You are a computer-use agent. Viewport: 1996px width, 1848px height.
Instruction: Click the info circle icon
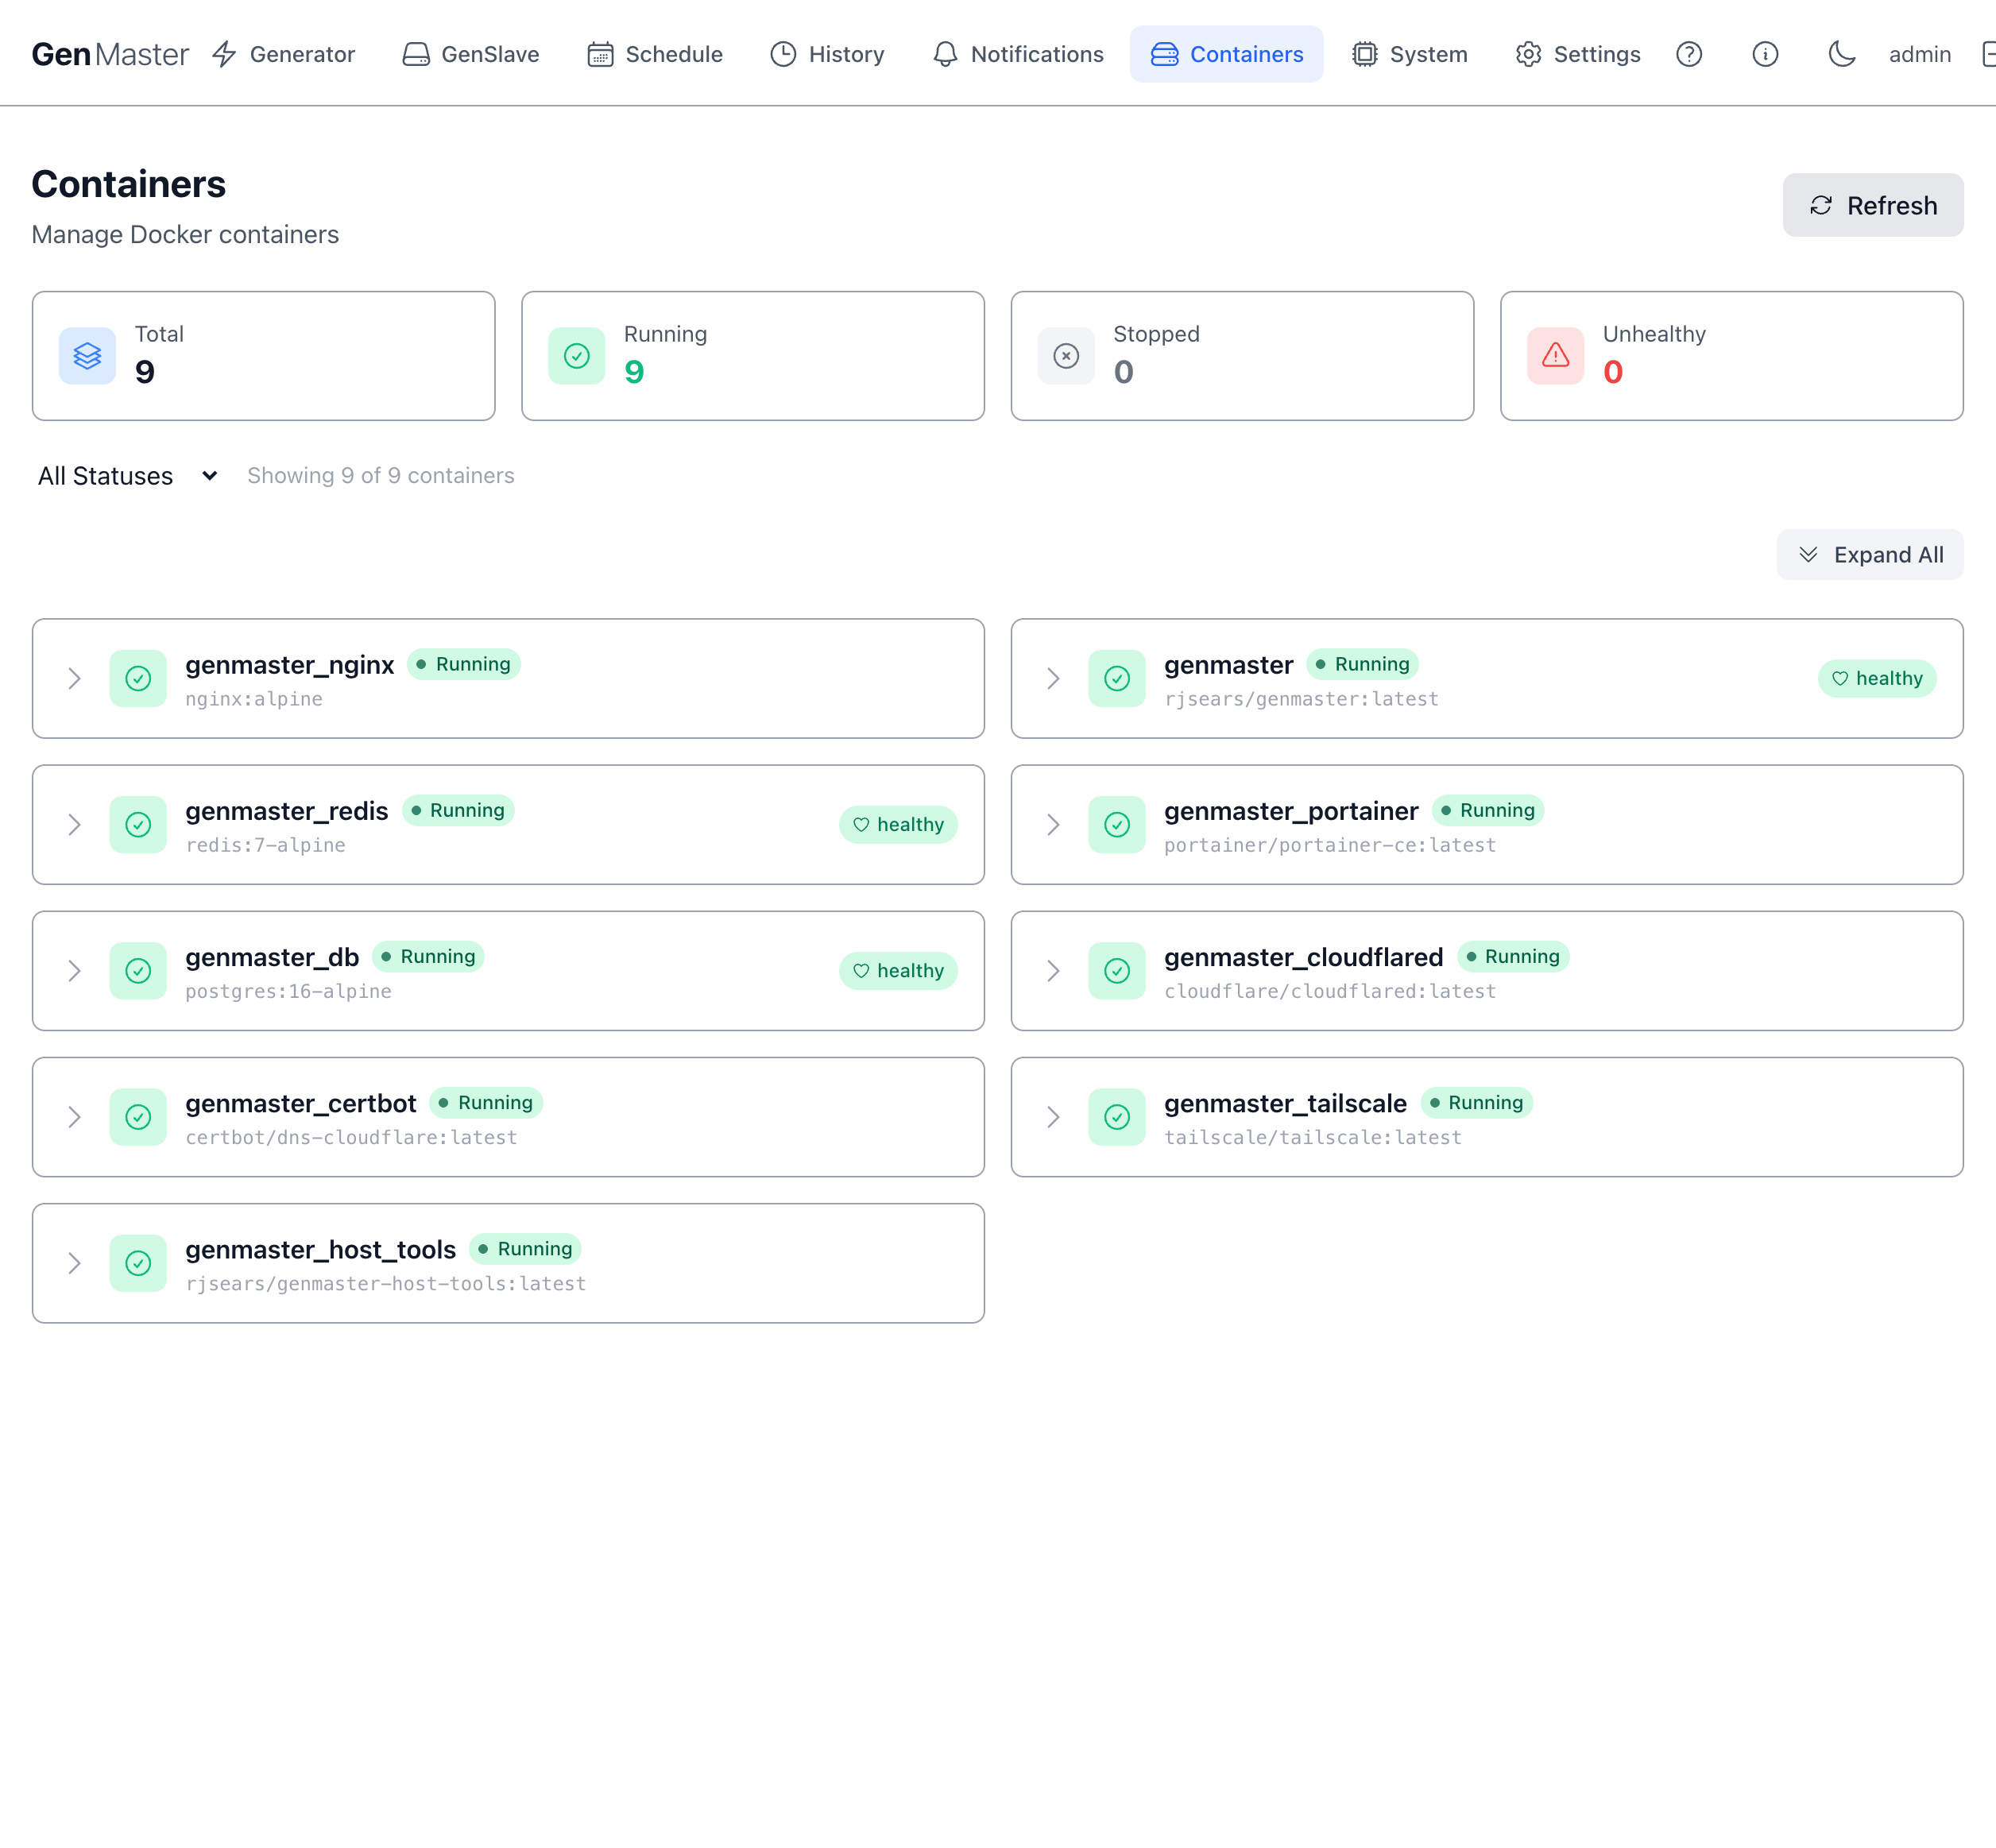coord(1765,54)
